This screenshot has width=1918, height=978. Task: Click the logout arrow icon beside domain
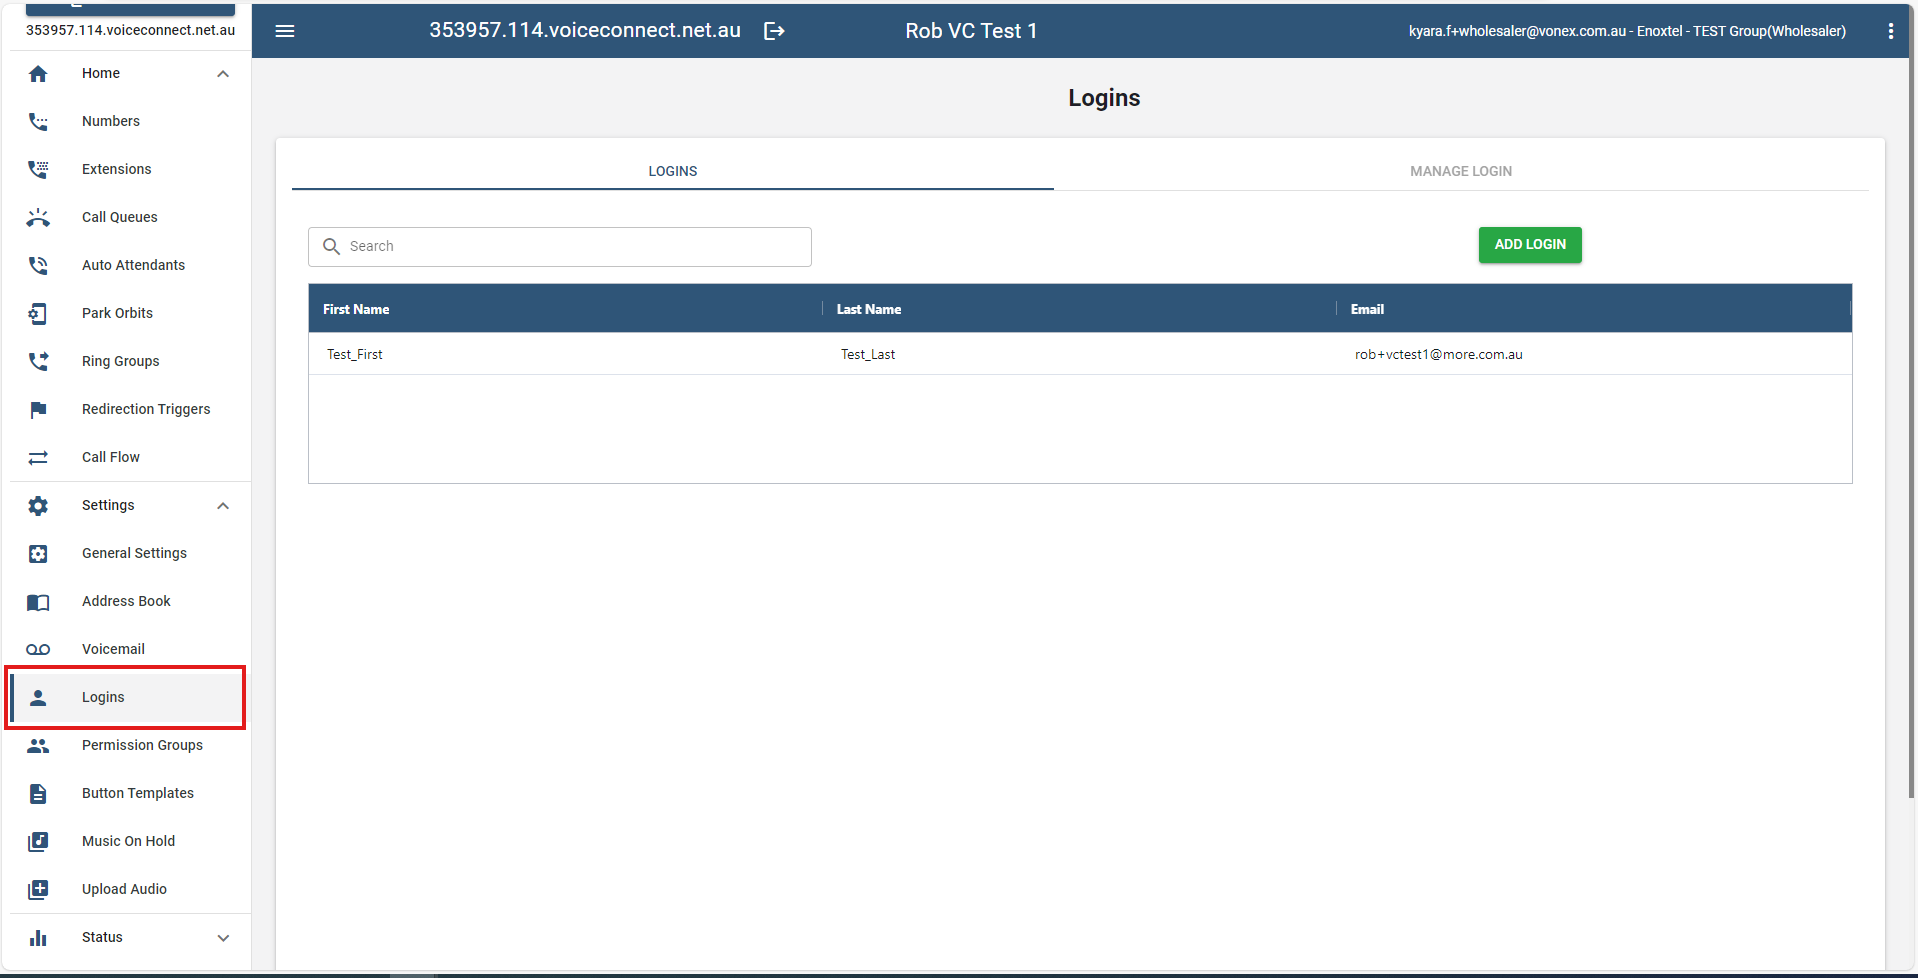774,31
